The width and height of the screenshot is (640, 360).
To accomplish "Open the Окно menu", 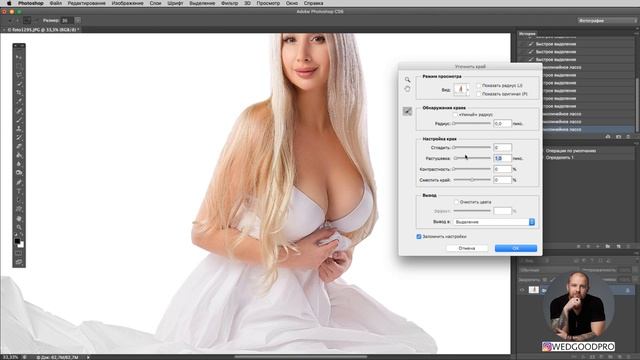I will (291, 3).
